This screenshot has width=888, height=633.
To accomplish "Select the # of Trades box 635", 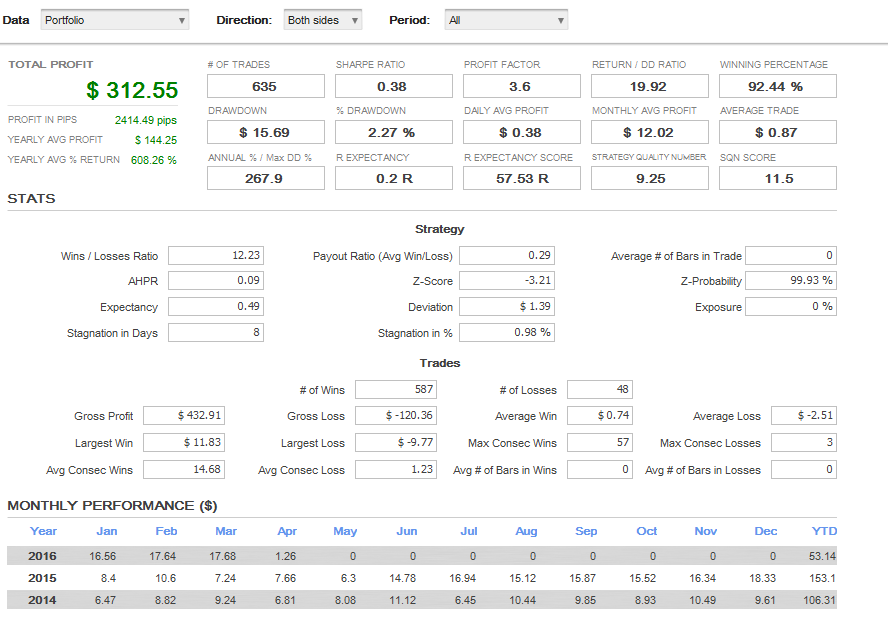I will tap(266, 87).
